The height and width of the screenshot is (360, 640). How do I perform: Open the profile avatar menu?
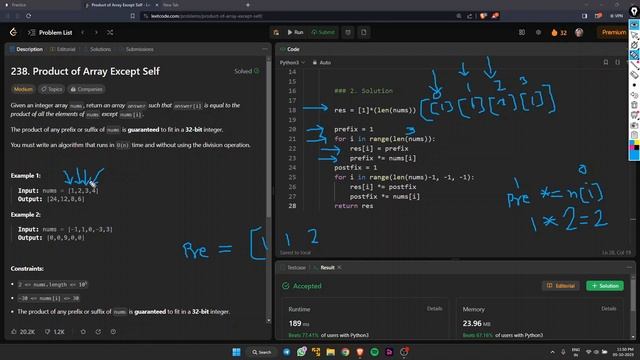[x=579, y=32]
